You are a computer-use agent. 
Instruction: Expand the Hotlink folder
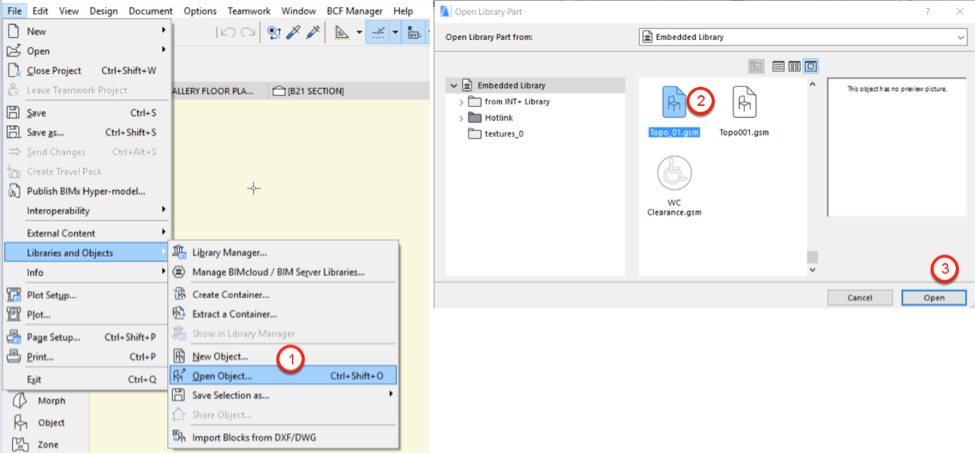tap(461, 118)
